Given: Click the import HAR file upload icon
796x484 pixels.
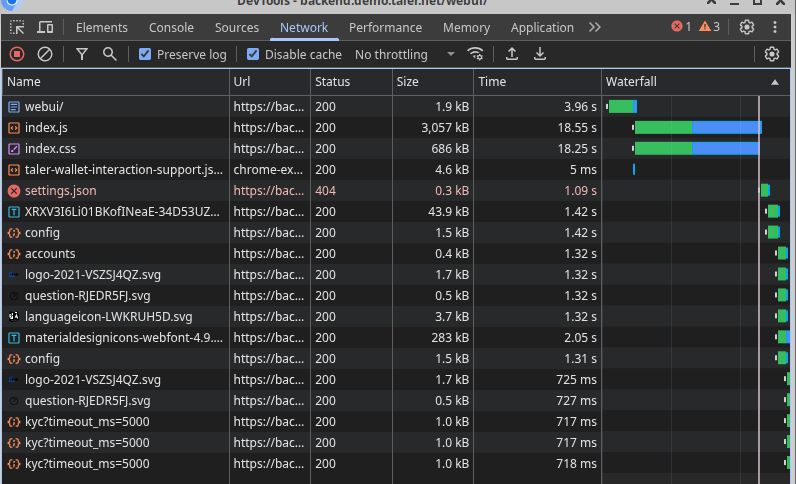Looking at the screenshot, I should [512, 54].
